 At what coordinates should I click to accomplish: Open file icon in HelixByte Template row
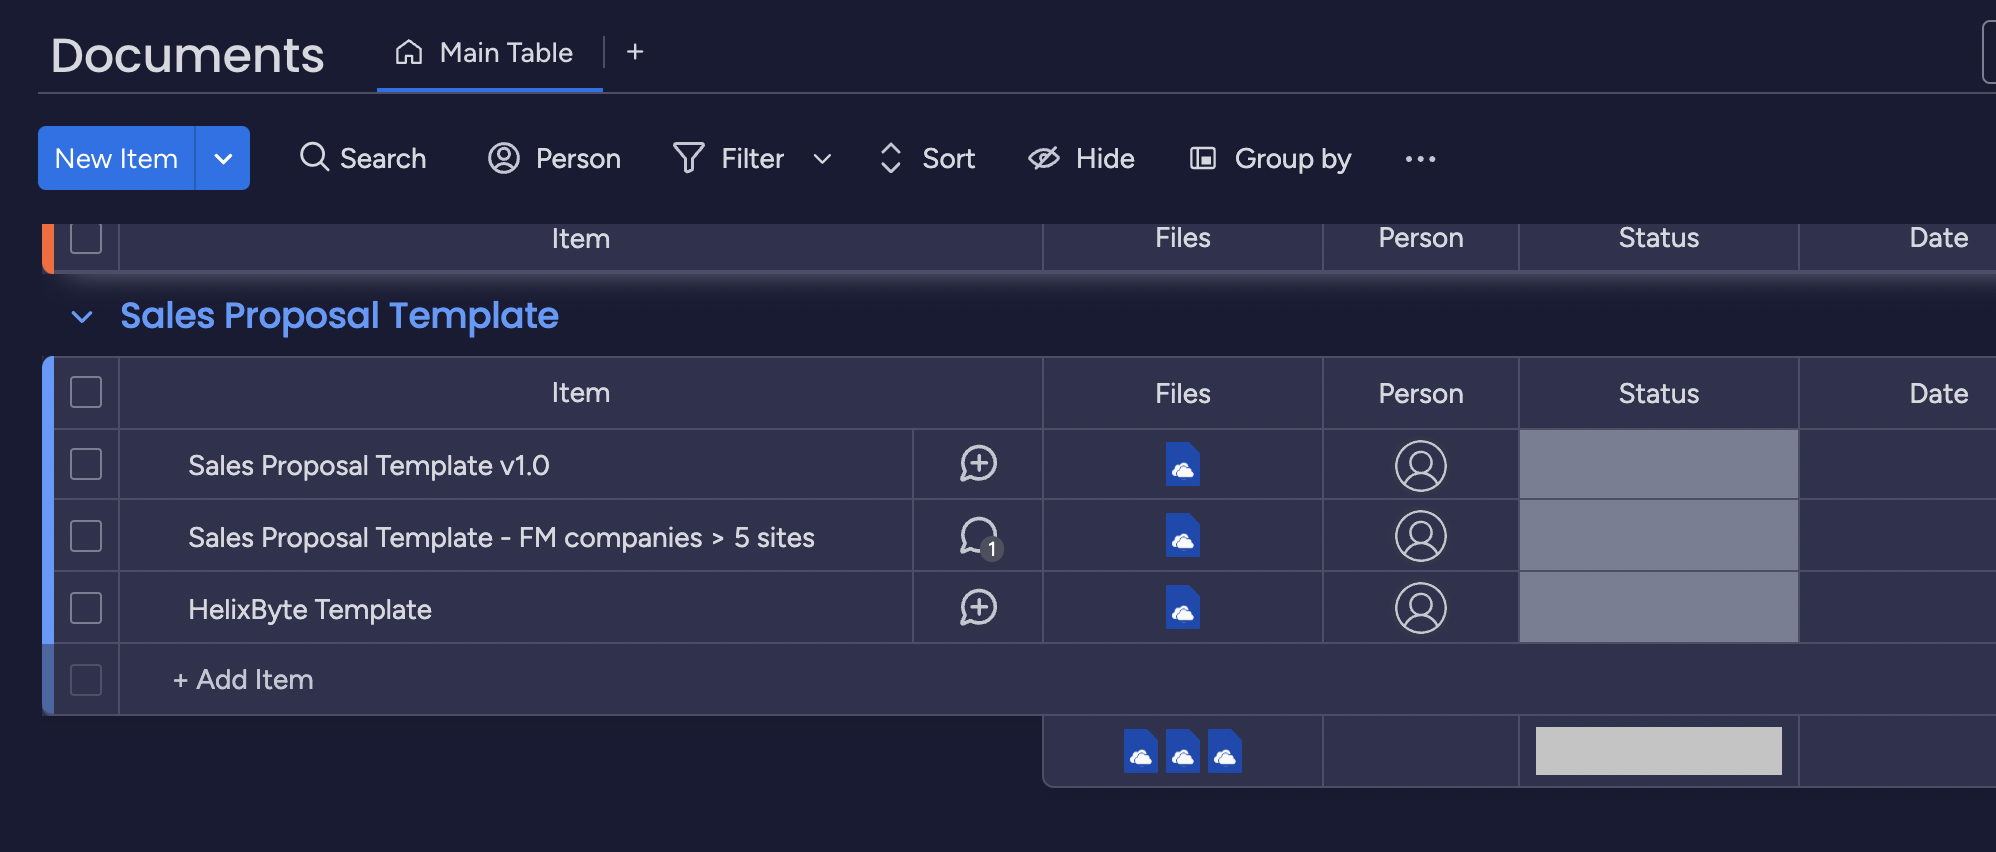click(1182, 608)
